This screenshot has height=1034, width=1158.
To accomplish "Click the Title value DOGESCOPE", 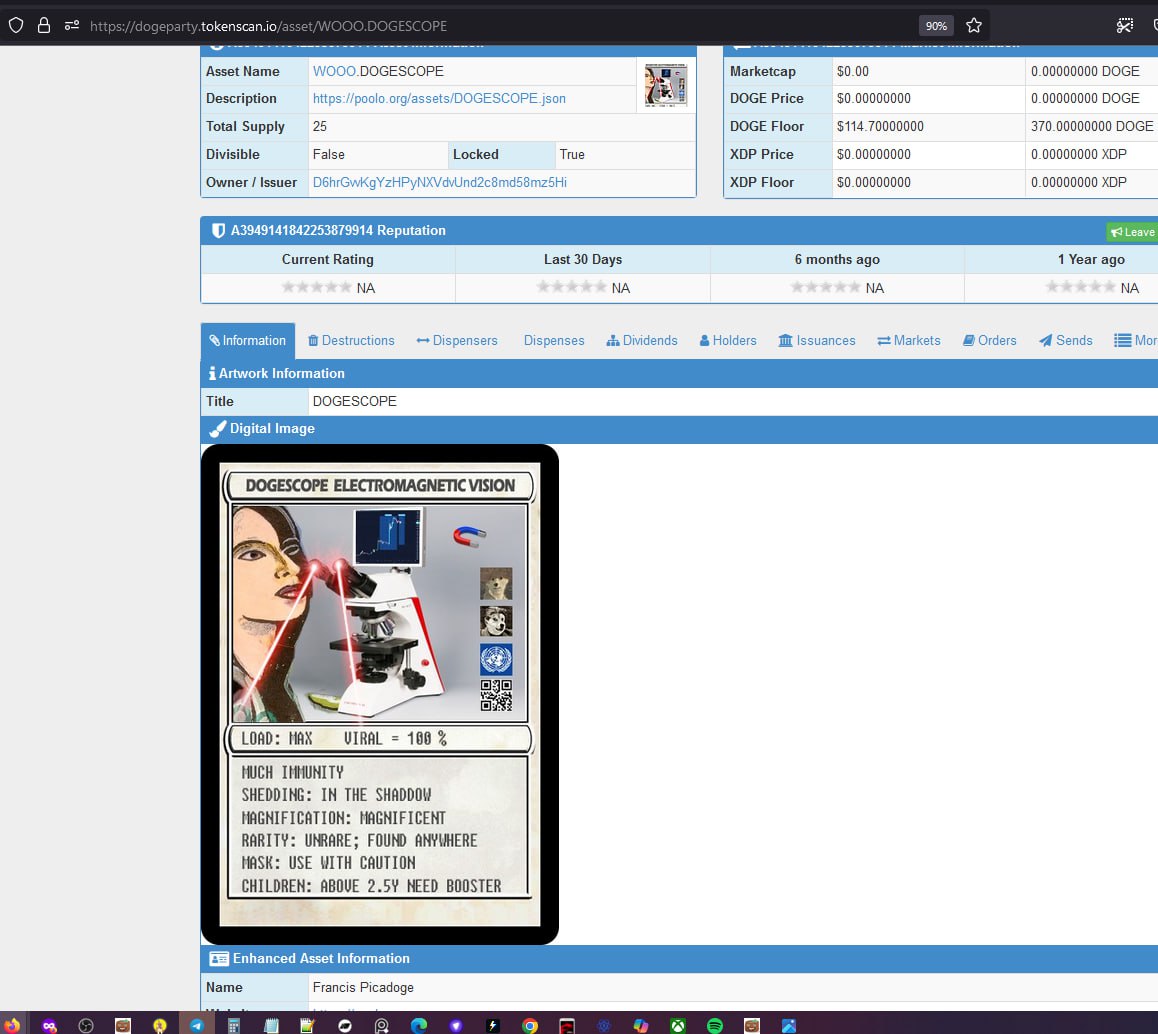I will click(x=354, y=401).
